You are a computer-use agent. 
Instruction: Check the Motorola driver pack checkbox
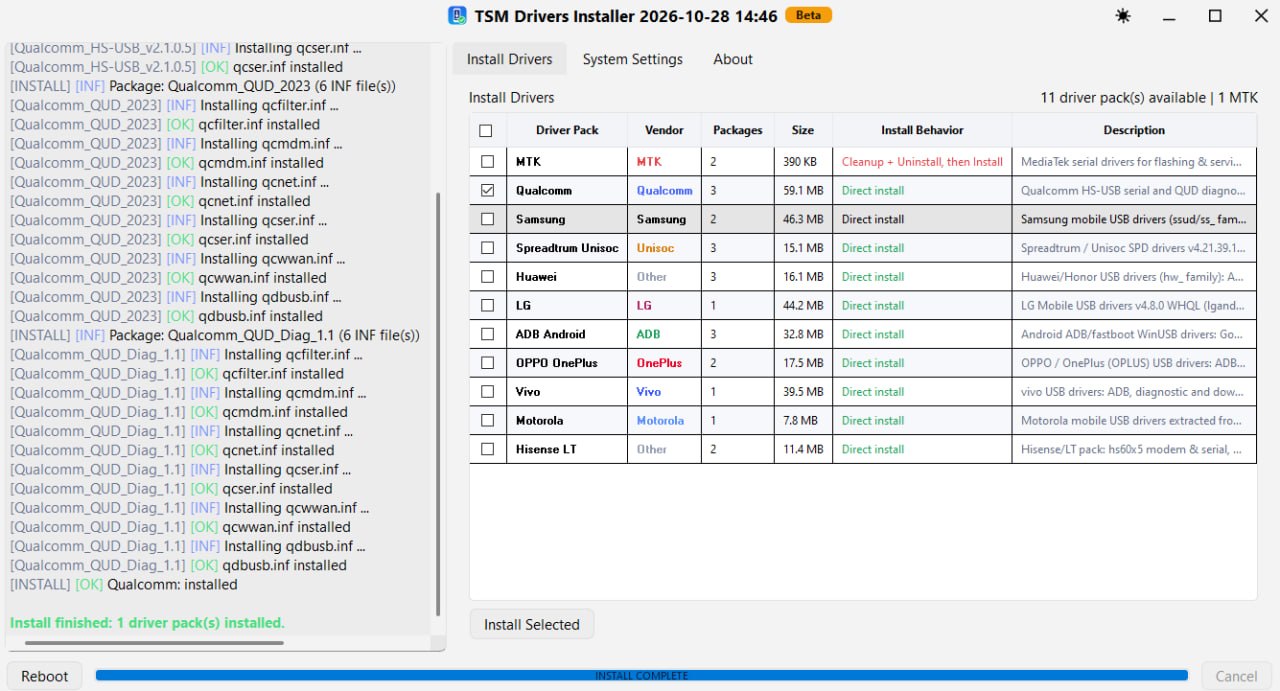click(487, 420)
